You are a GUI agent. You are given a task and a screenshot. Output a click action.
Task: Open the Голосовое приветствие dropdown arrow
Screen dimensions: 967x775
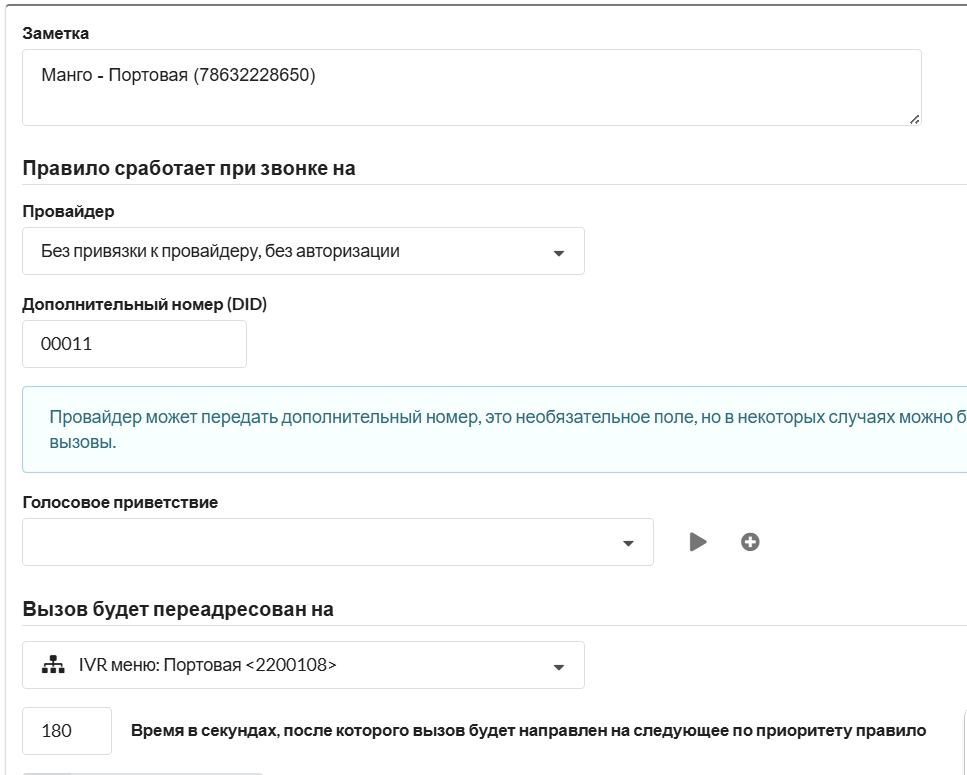(628, 543)
